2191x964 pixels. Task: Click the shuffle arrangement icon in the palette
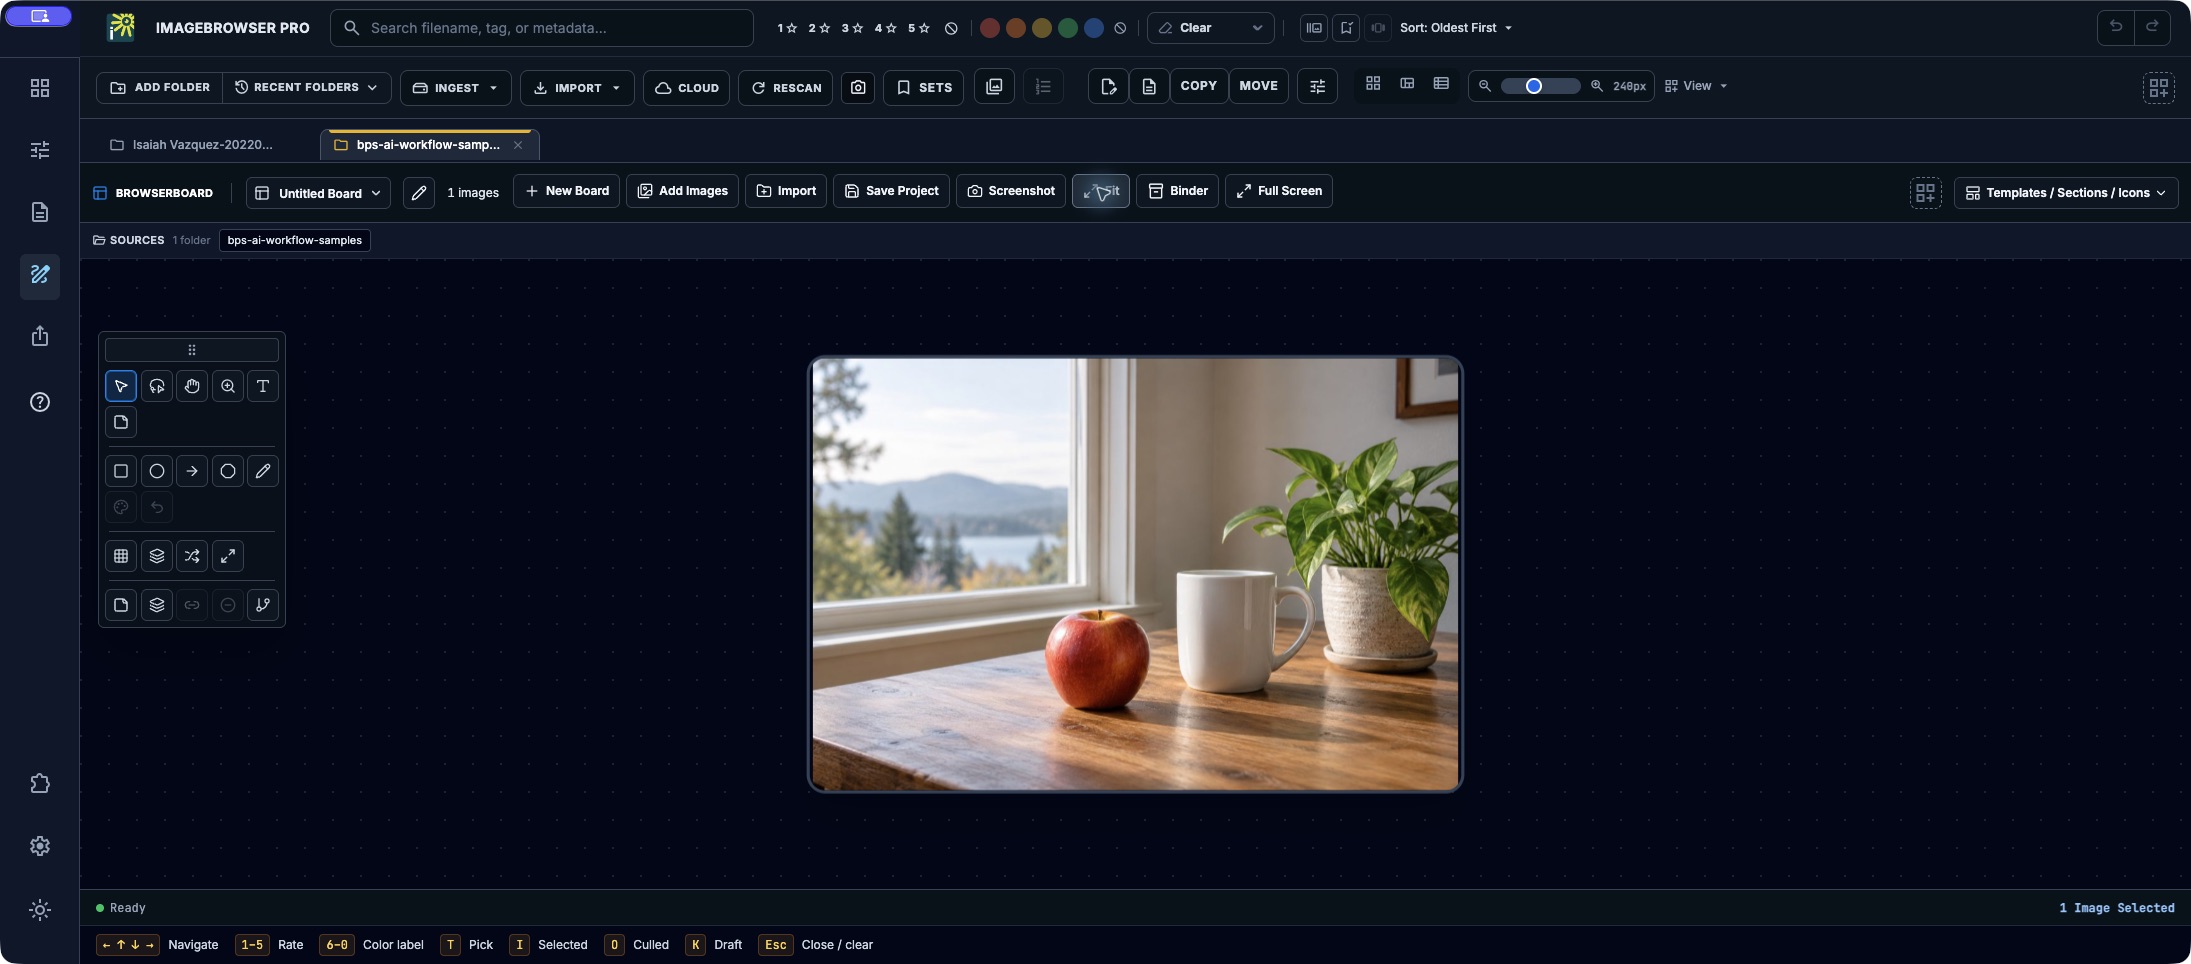(x=192, y=556)
